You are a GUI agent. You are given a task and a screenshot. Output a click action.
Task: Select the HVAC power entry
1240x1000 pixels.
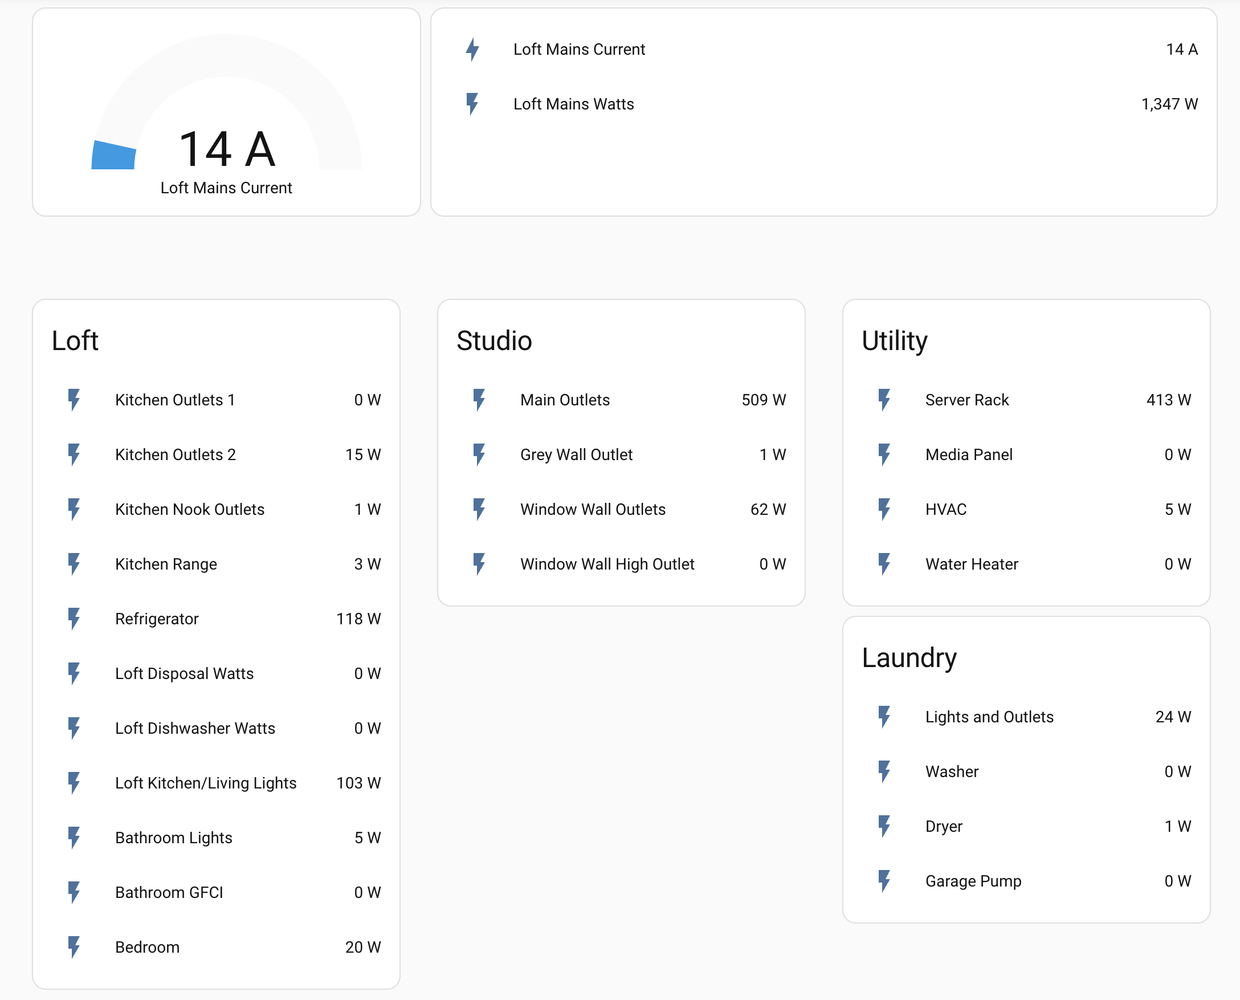click(946, 510)
